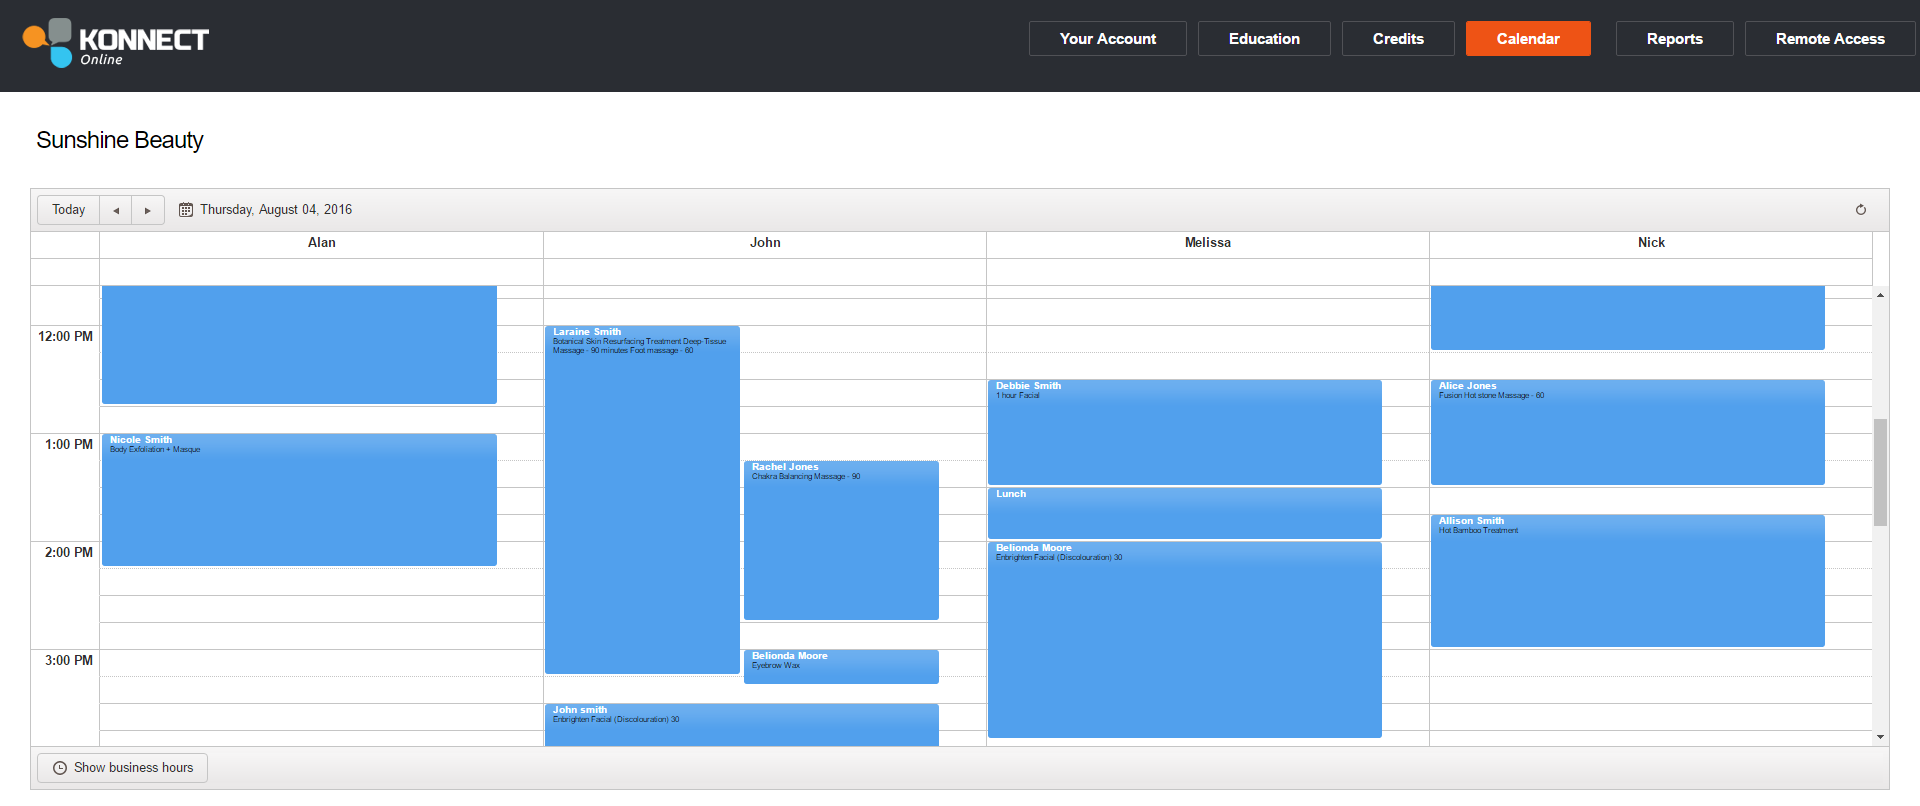Select Alice Jones Fusion Hot Stone appointment
The height and width of the screenshot is (806, 1920).
pyautogui.click(x=1627, y=432)
